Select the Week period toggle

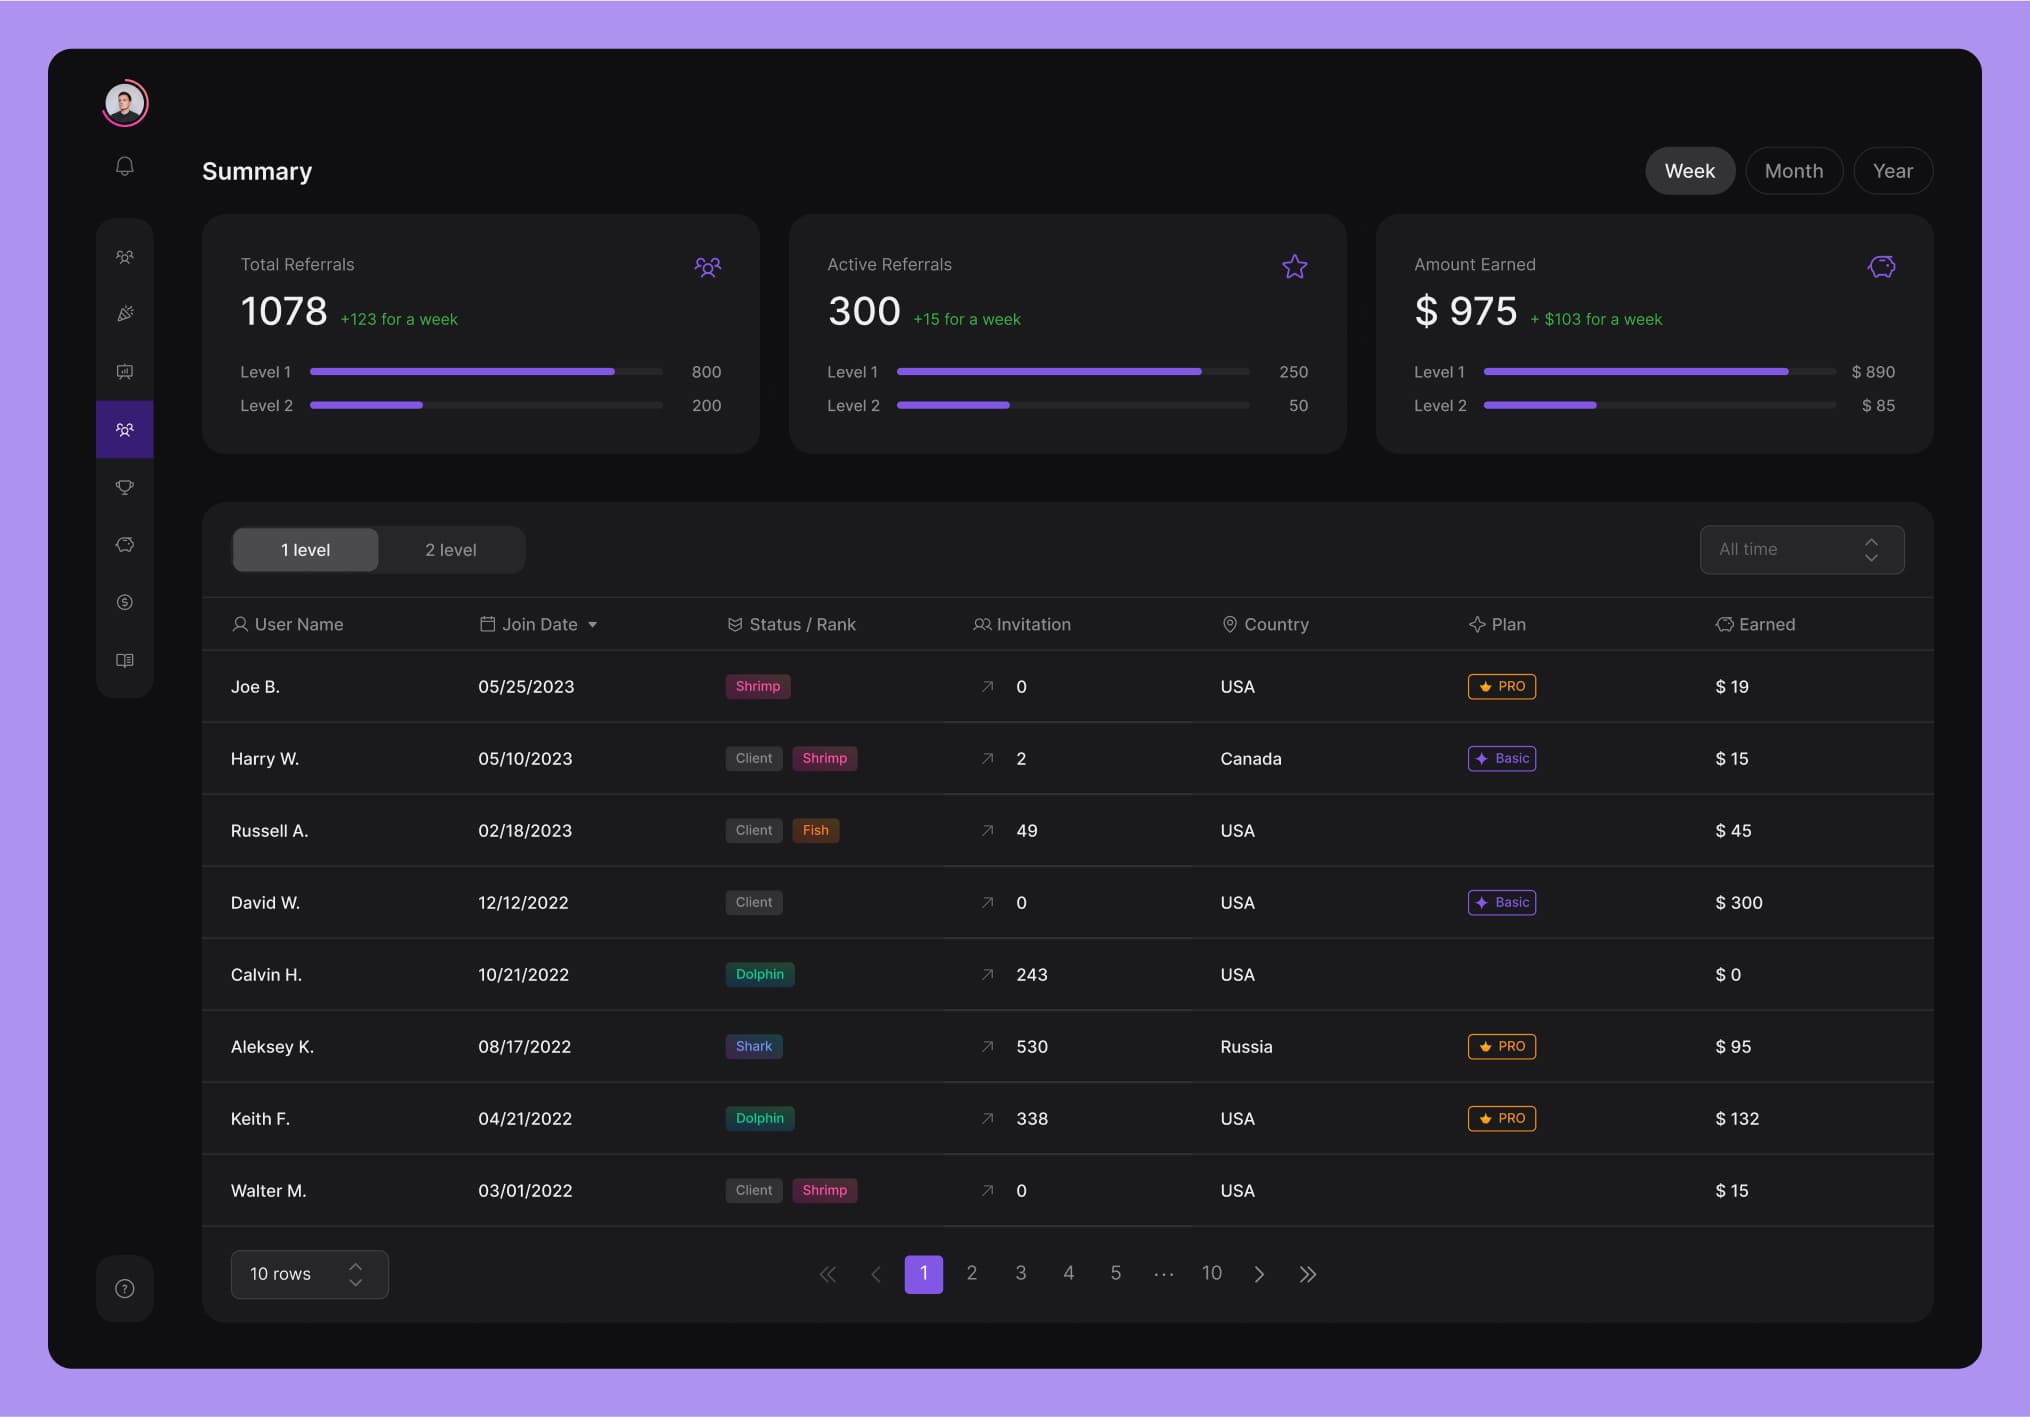tap(1689, 171)
